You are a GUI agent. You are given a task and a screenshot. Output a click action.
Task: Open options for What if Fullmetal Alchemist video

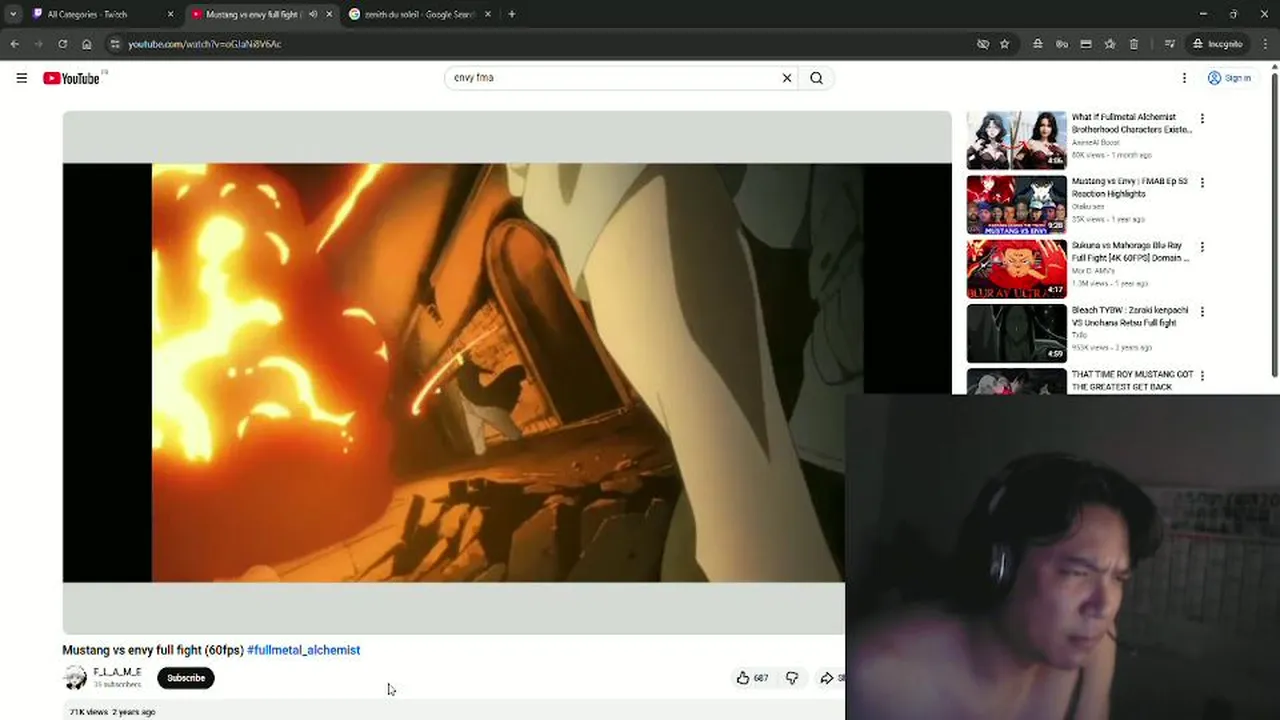[1202, 118]
